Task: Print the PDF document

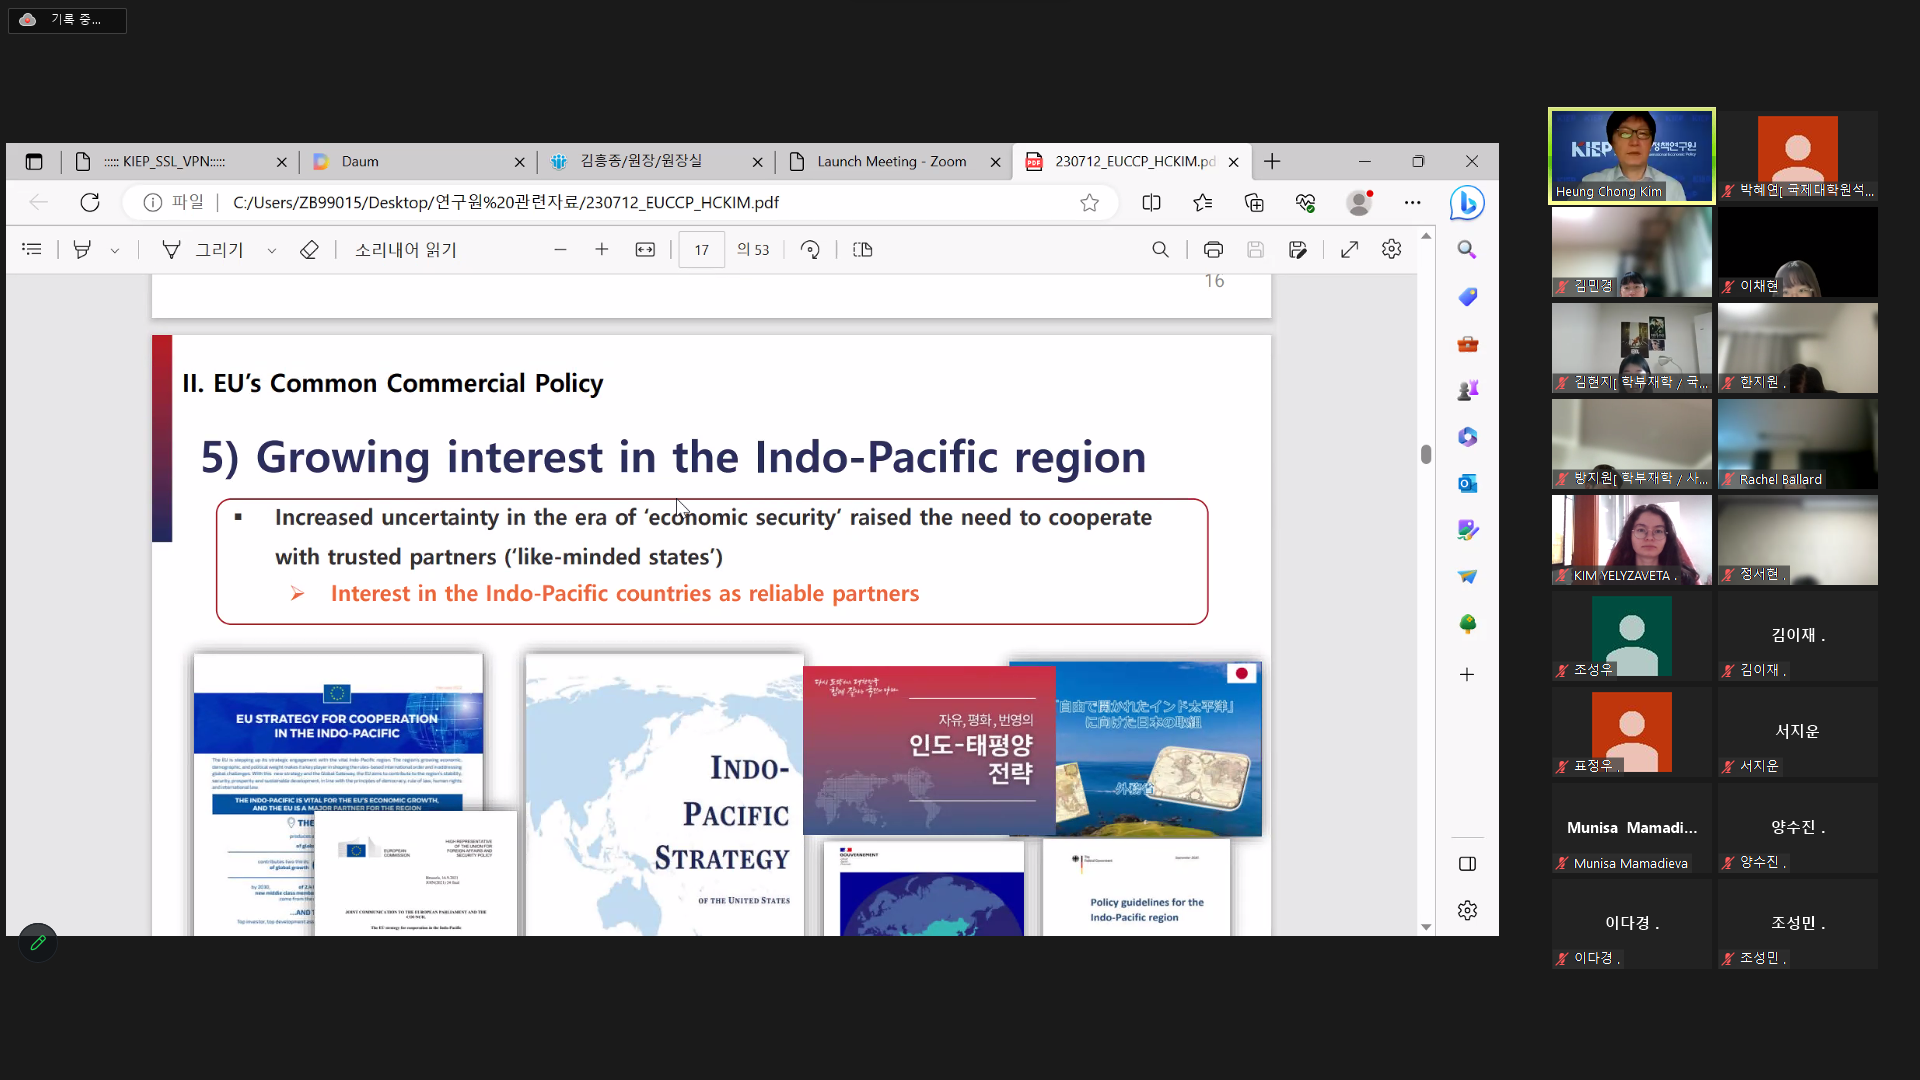Action: tap(1213, 250)
